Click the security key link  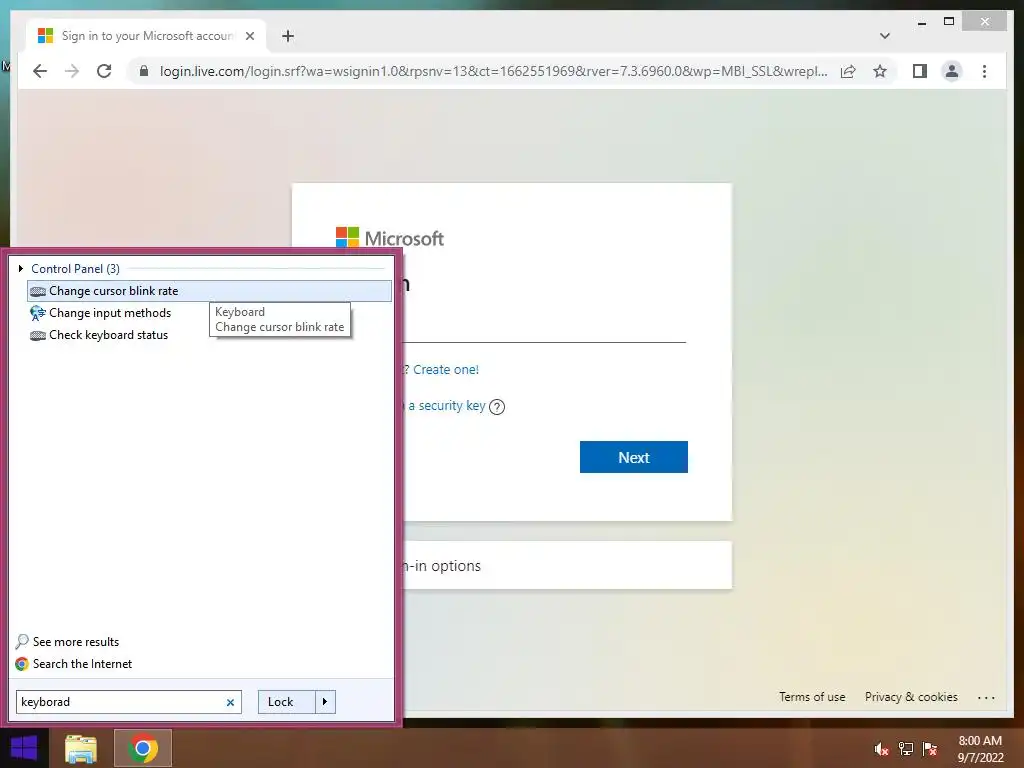[447, 406]
